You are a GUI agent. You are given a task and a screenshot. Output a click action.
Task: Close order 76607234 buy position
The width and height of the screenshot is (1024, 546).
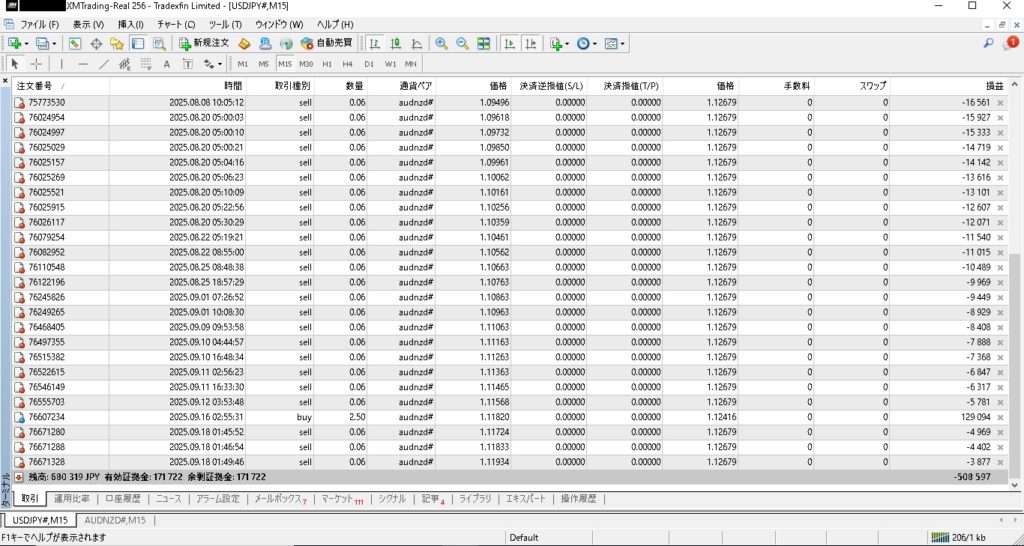[1000, 417]
